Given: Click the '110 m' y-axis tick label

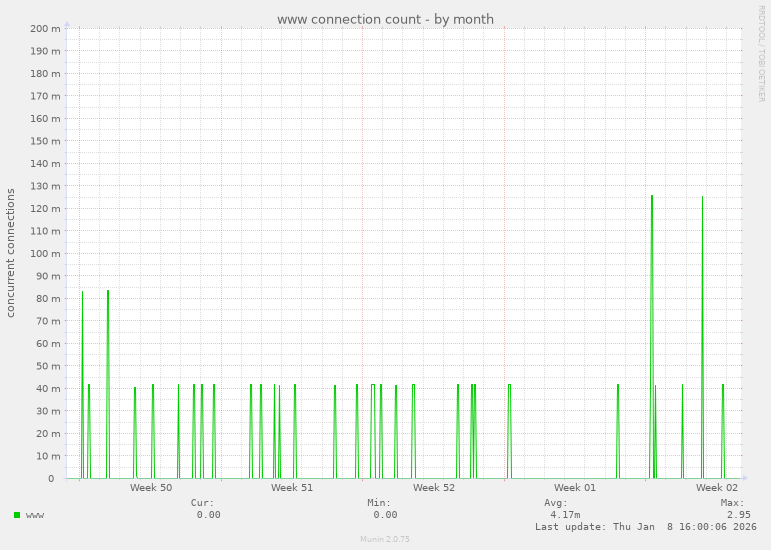Looking at the screenshot, I should 45,231.
